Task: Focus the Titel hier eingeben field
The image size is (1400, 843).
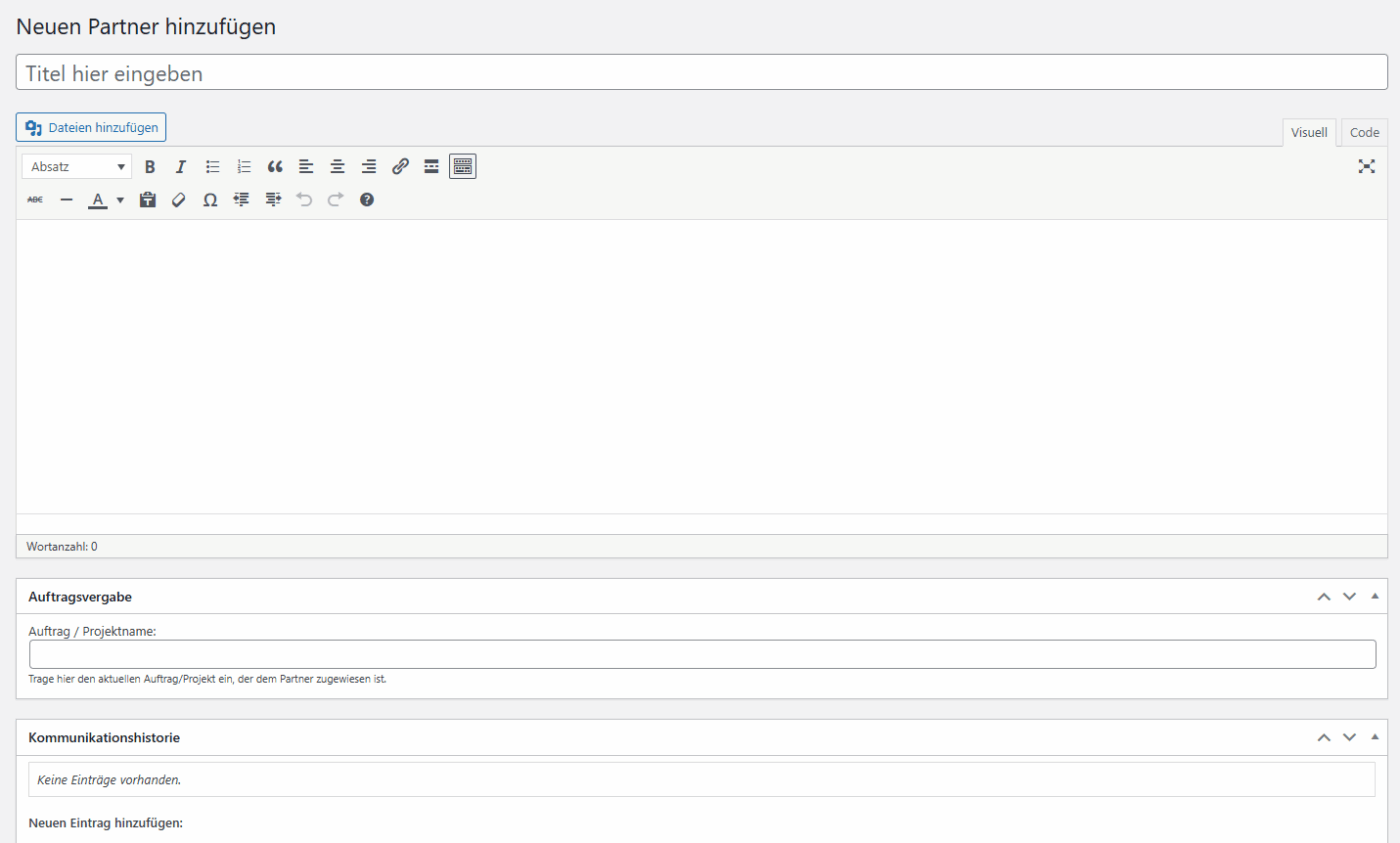Action: point(701,73)
